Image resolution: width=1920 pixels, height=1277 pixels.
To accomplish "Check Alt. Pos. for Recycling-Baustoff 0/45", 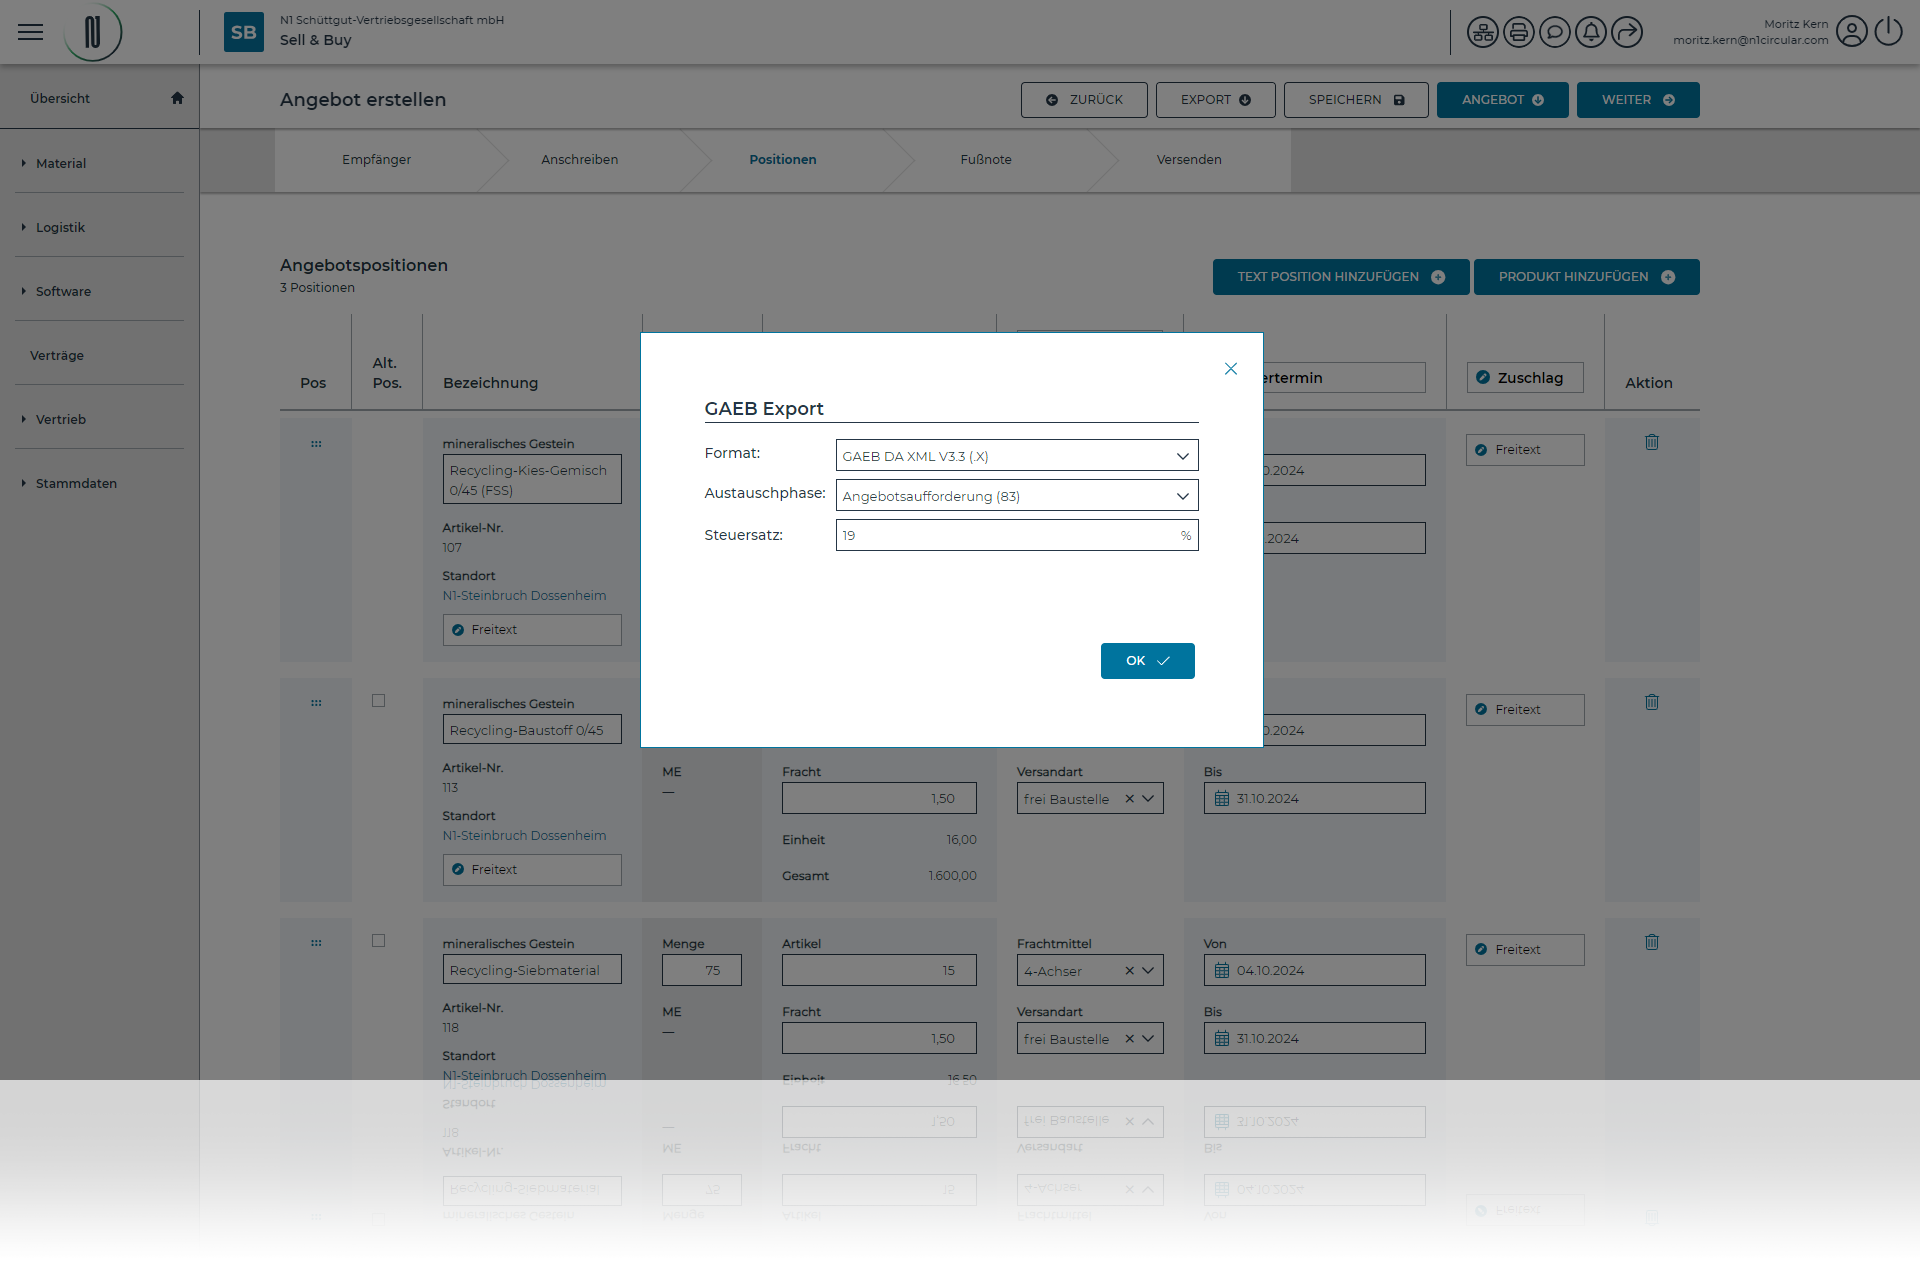I will click(378, 701).
